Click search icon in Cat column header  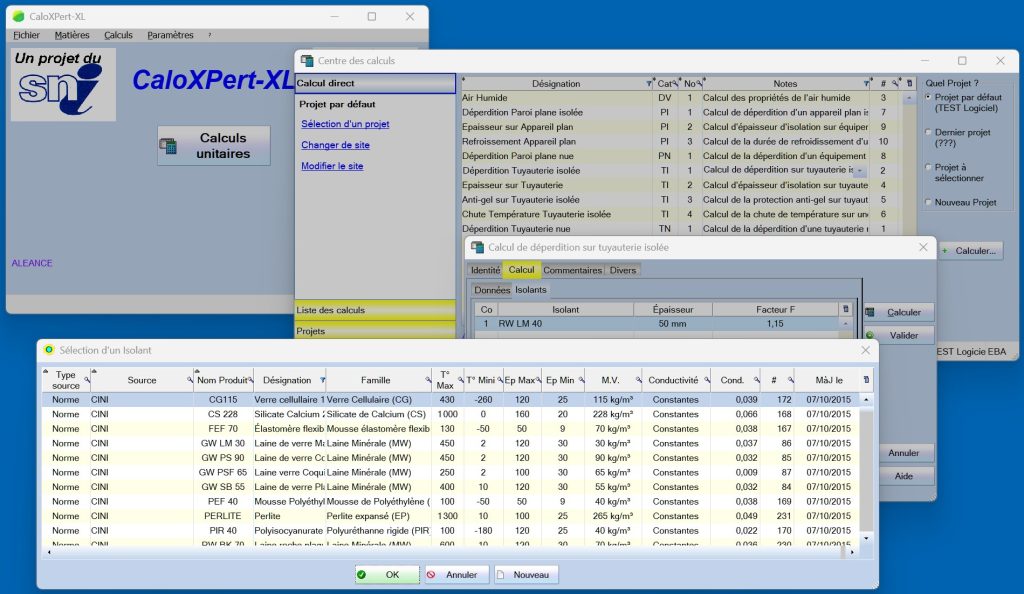click(675, 84)
